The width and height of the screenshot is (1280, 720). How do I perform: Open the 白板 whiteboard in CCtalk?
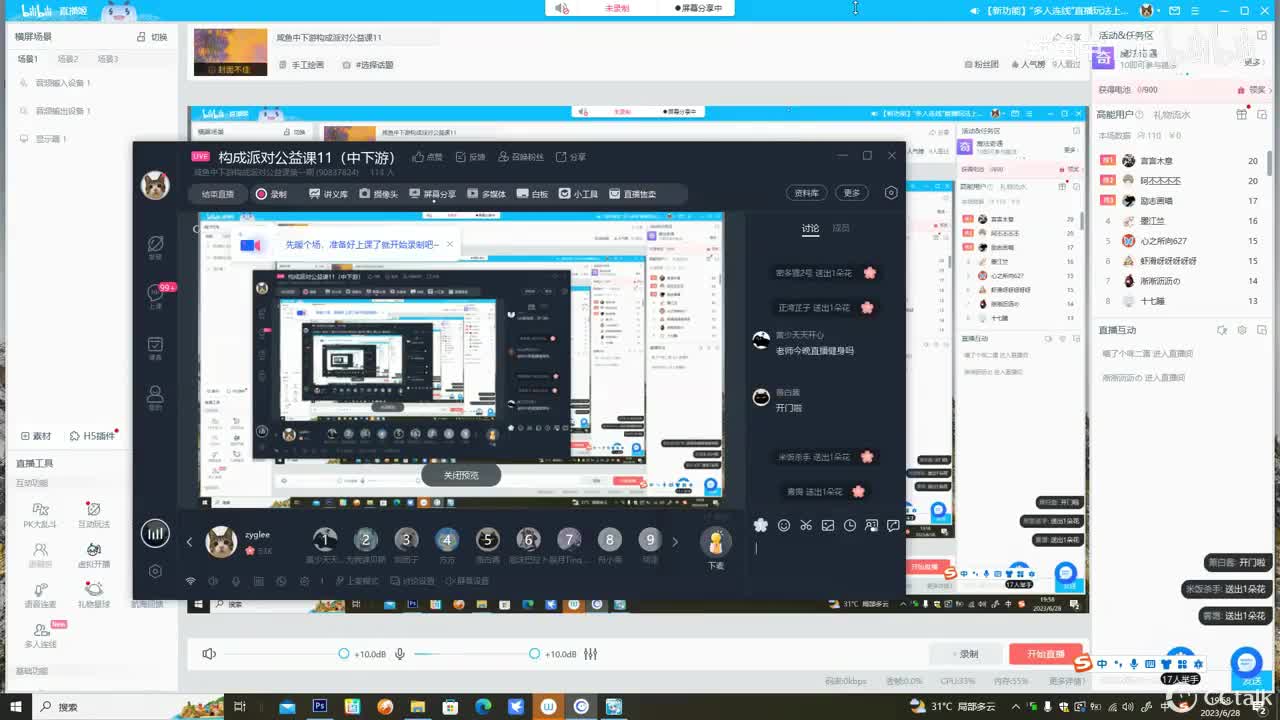(533, 194)
